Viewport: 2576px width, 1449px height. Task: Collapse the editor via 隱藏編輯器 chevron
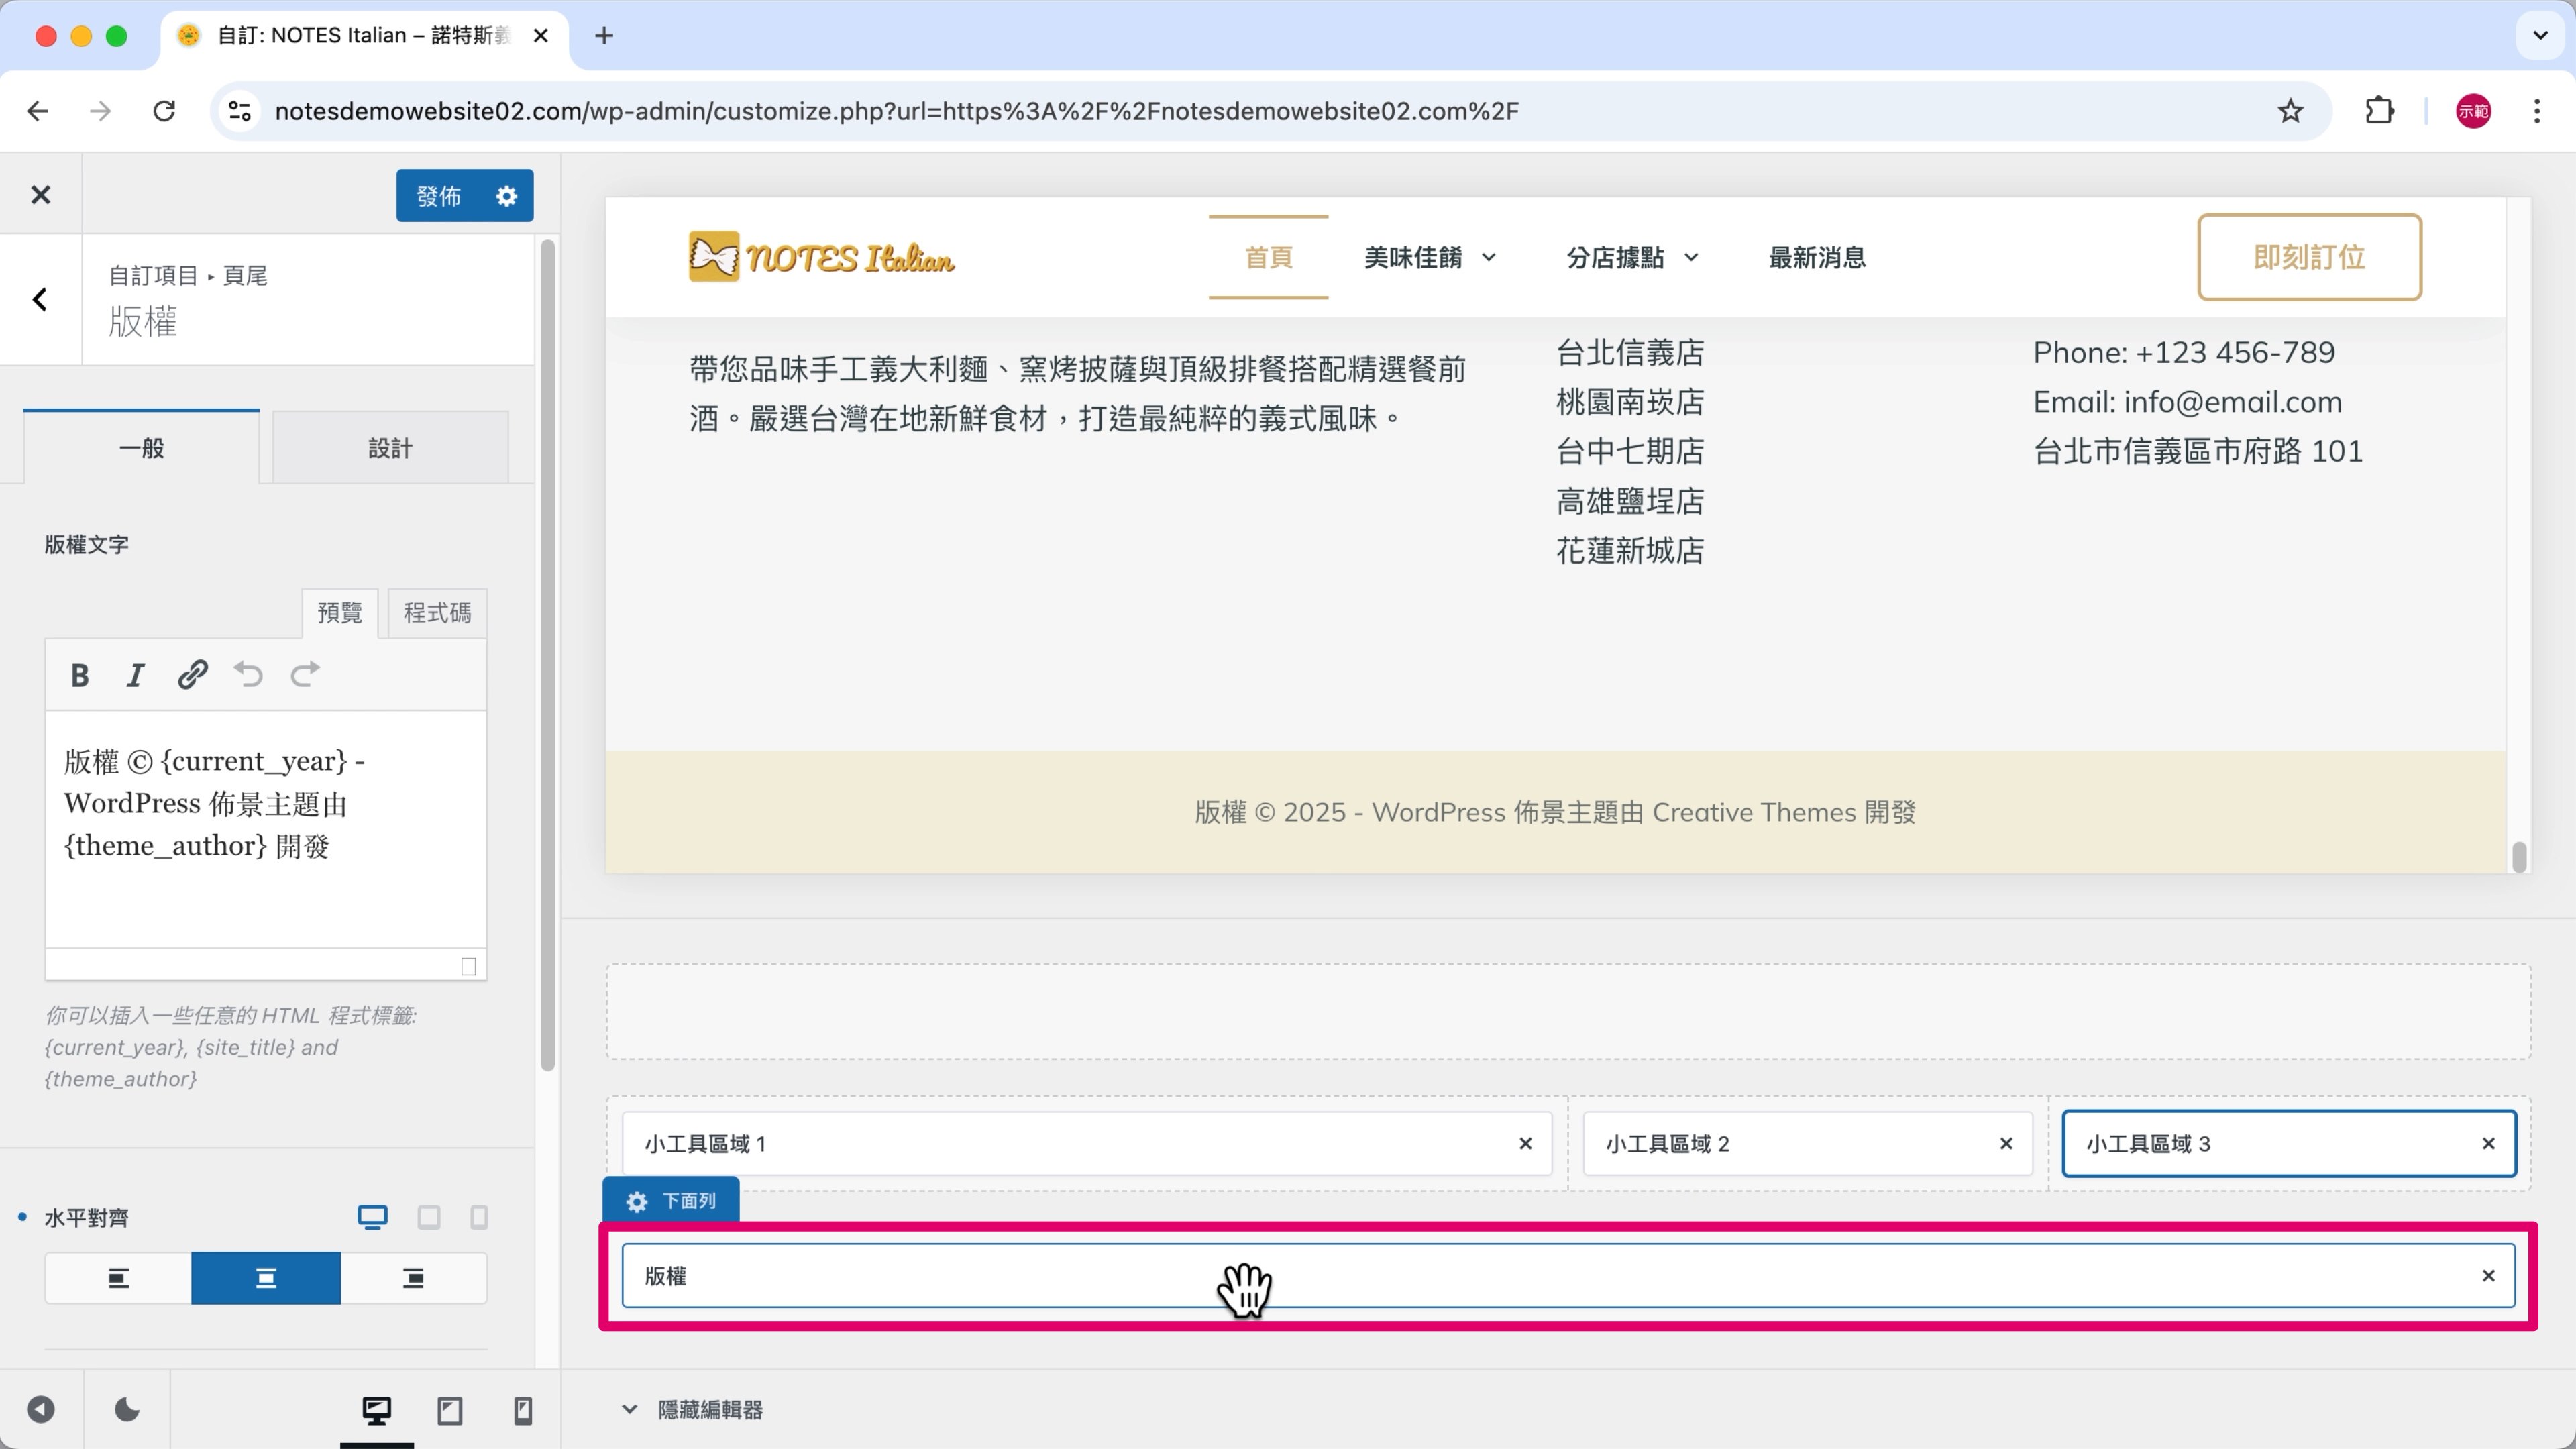coord(629,1409)
